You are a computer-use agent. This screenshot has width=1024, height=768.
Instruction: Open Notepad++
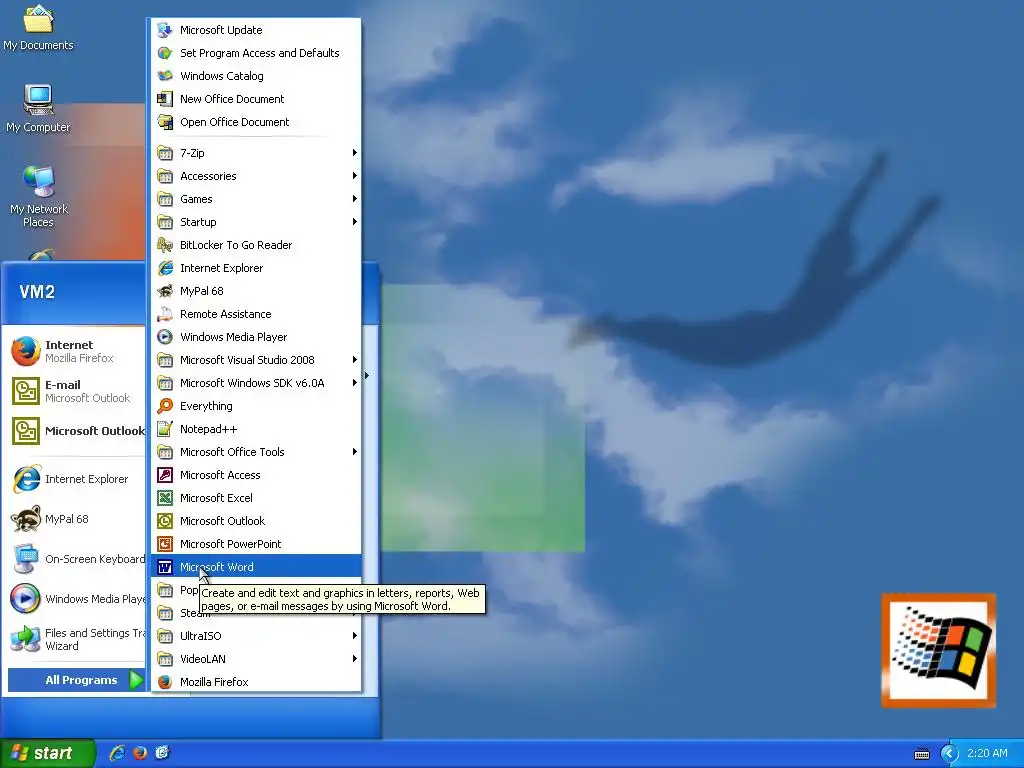tap(256, 429)
